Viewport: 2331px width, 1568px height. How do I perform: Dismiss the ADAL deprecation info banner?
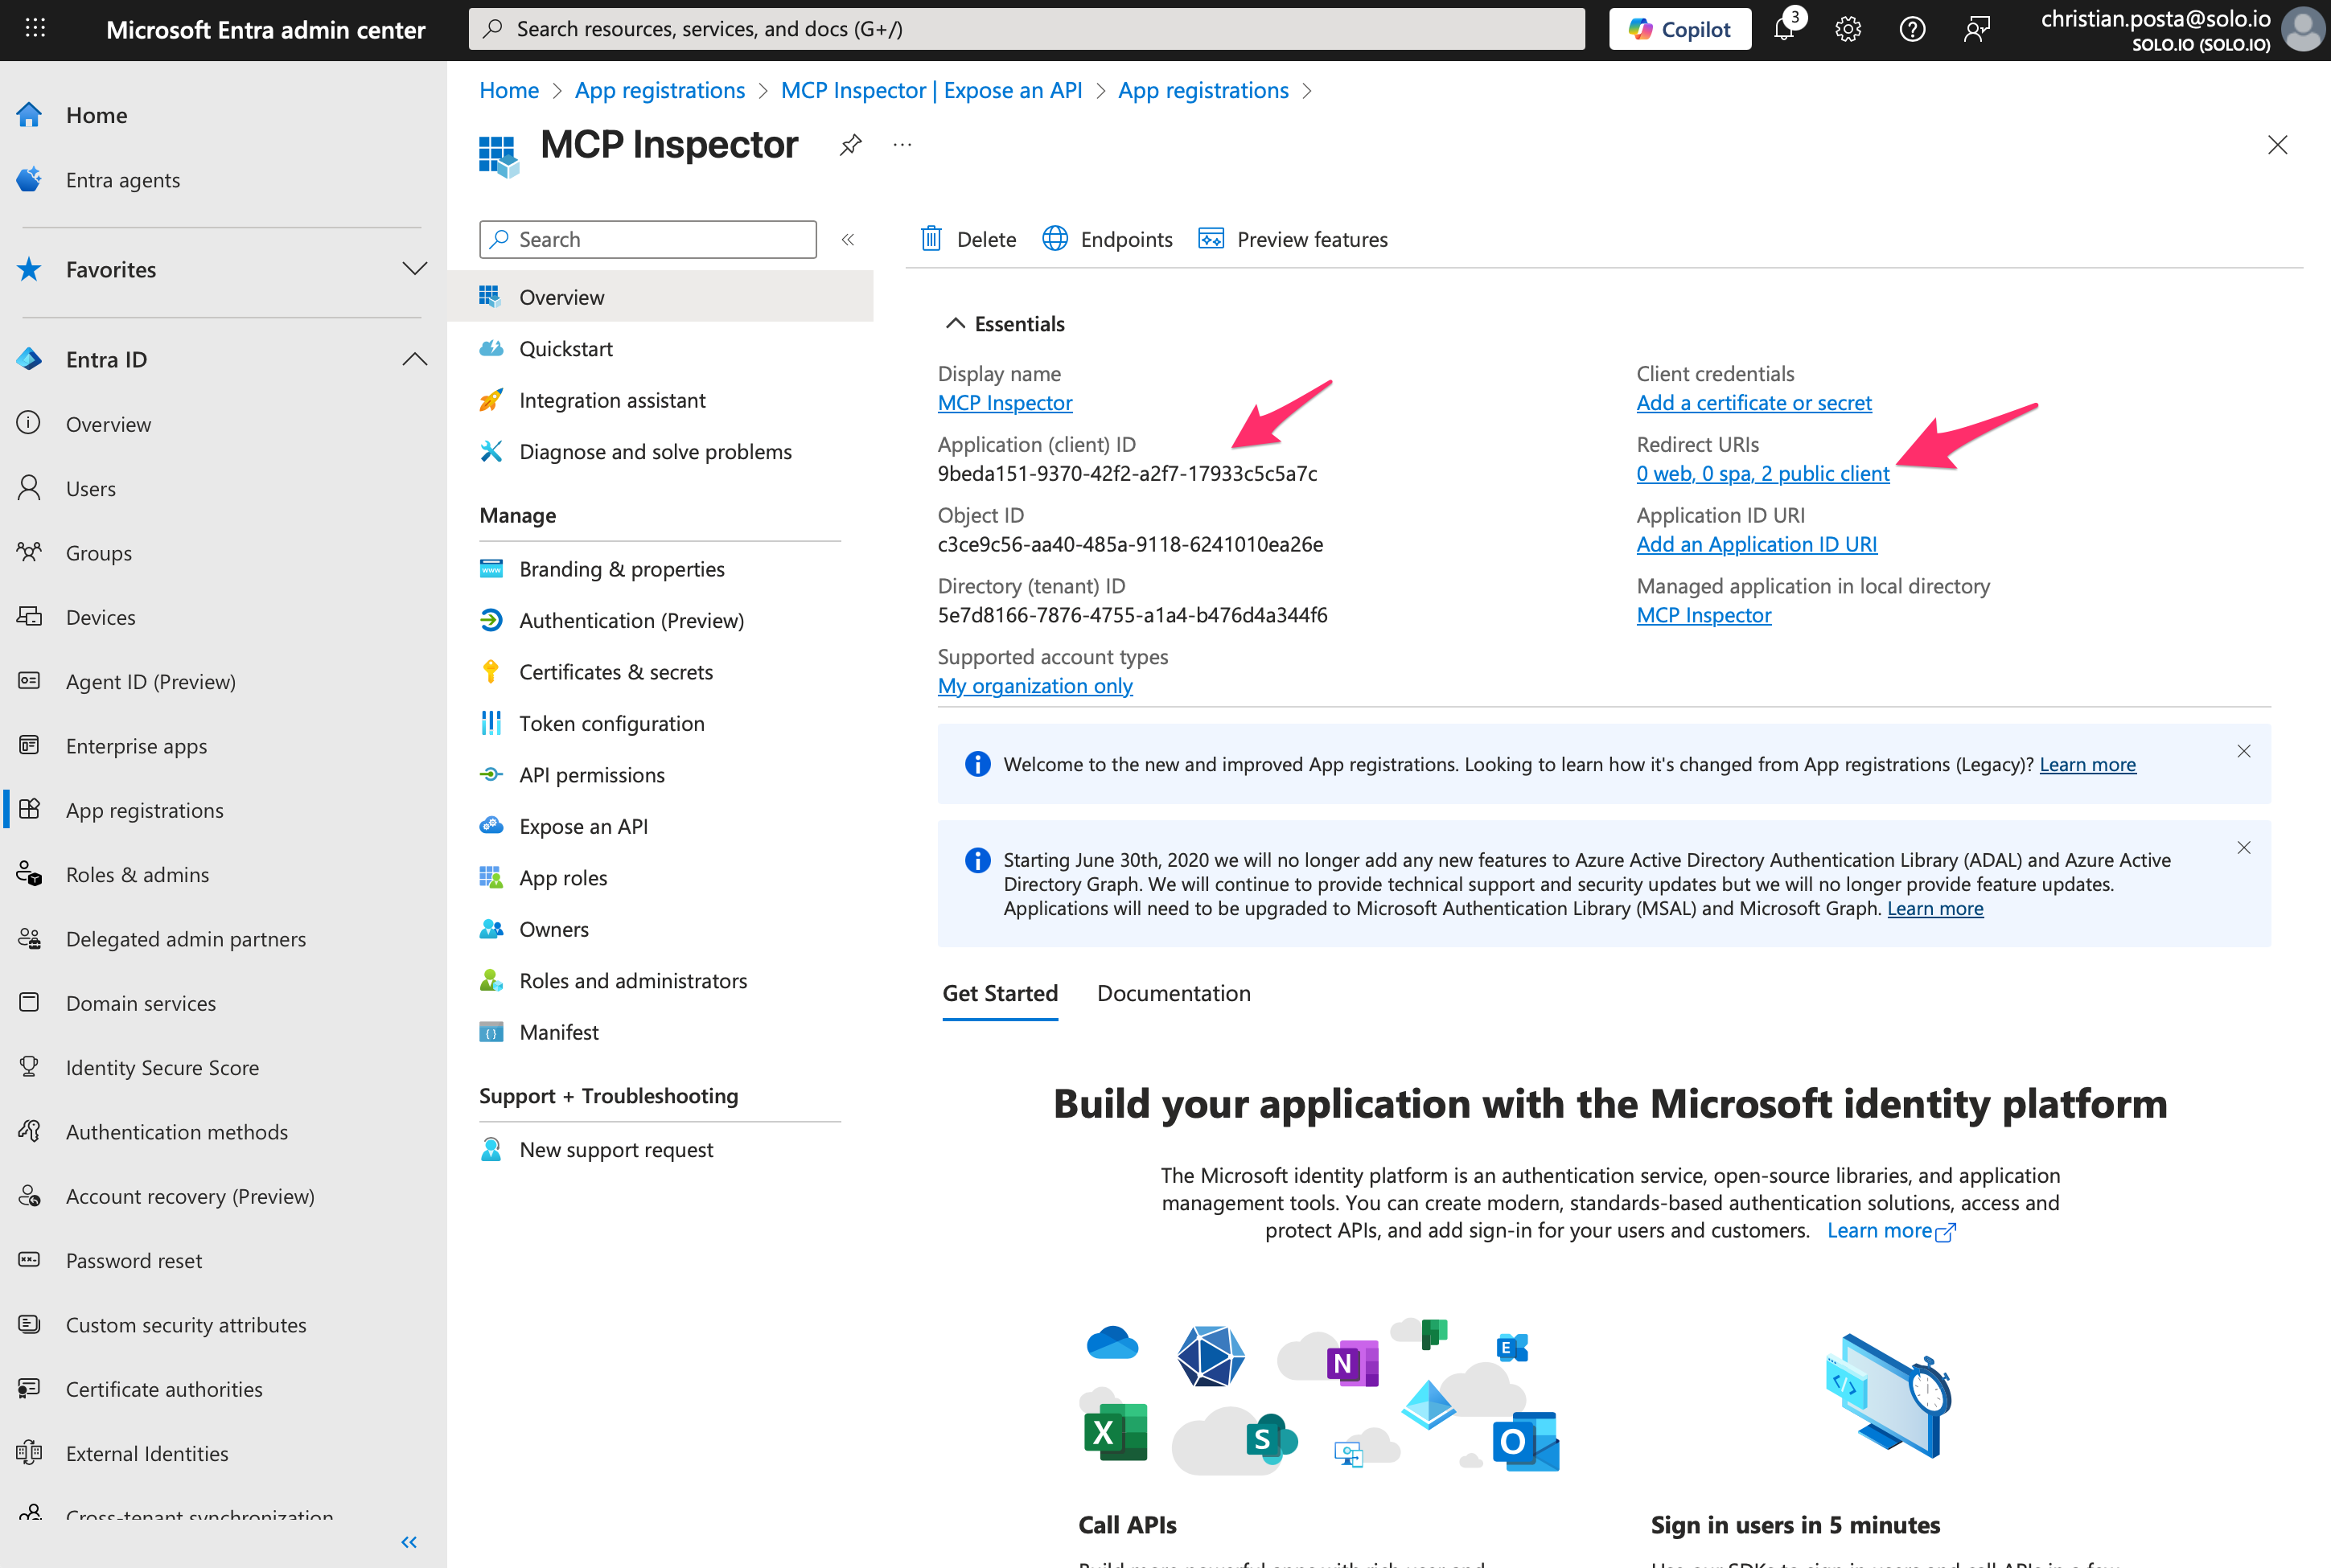2243,848
